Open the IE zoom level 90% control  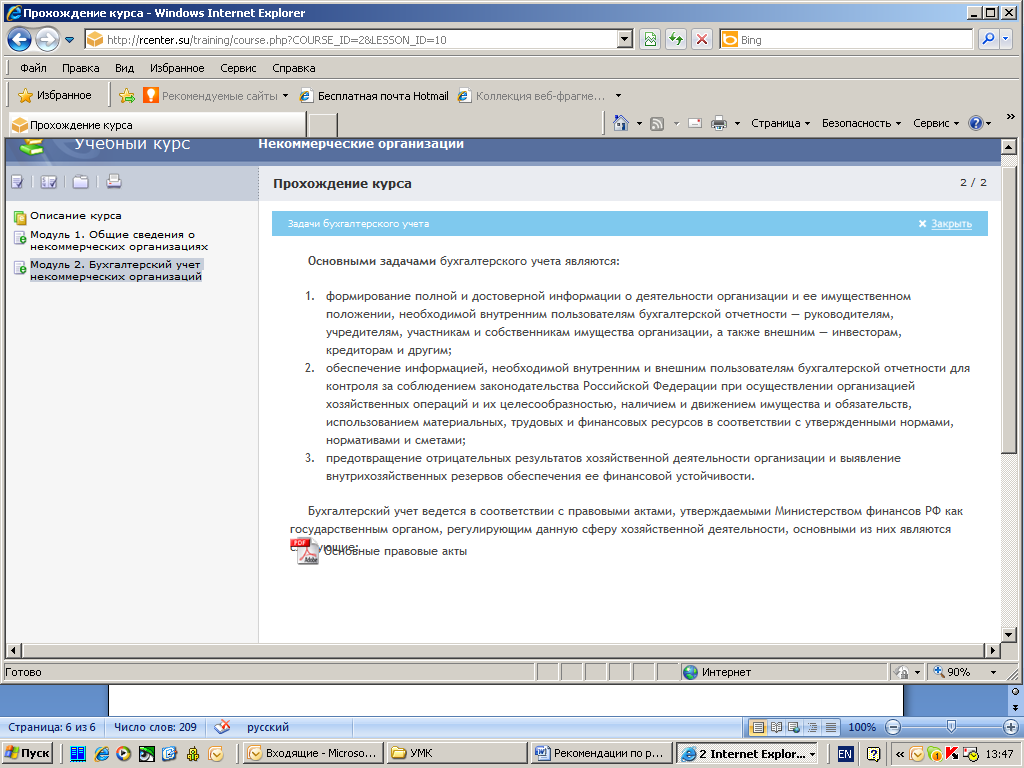tap(965, 671)
